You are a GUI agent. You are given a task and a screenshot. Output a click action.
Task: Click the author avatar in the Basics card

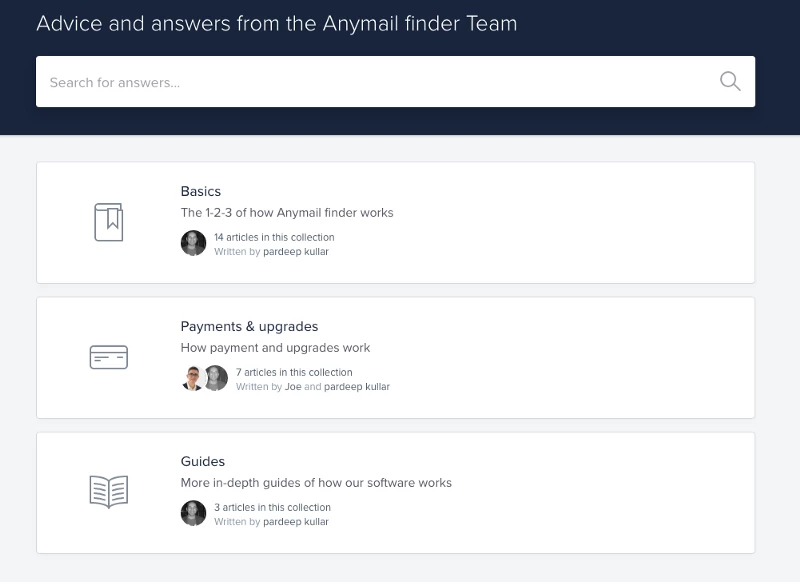pyautogui.click(x=193, y=243)
